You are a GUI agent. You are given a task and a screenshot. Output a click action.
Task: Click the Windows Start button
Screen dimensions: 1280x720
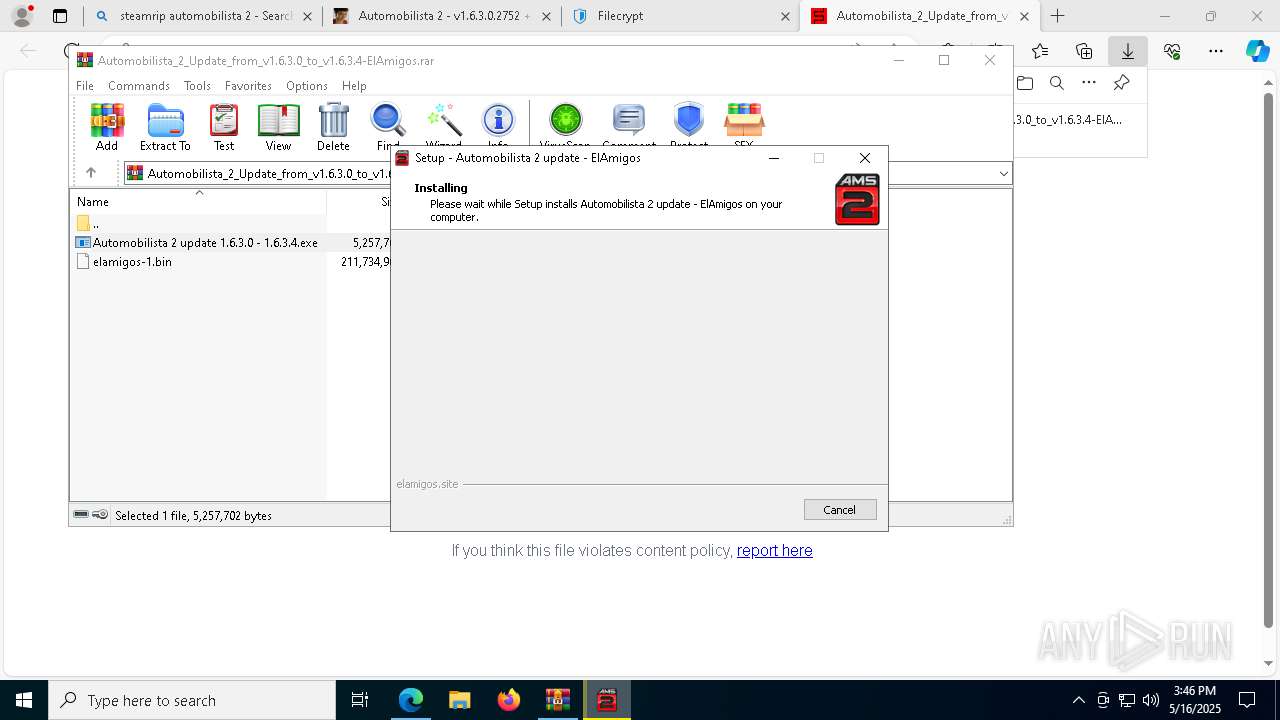point(24,700)
